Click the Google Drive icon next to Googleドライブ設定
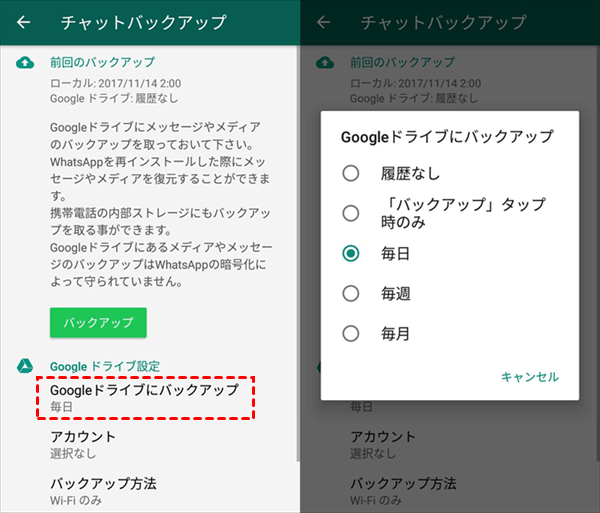600x513 pixels. click(x=24, y=366)
